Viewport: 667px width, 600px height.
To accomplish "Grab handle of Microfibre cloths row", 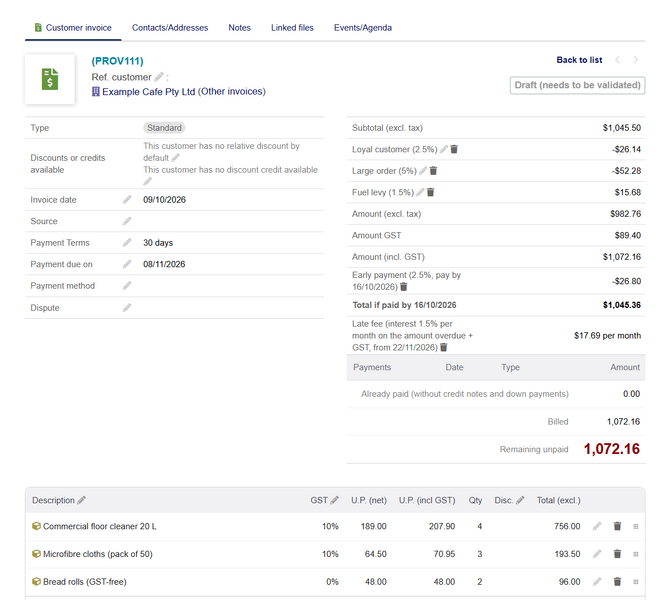I will [636, 554].
